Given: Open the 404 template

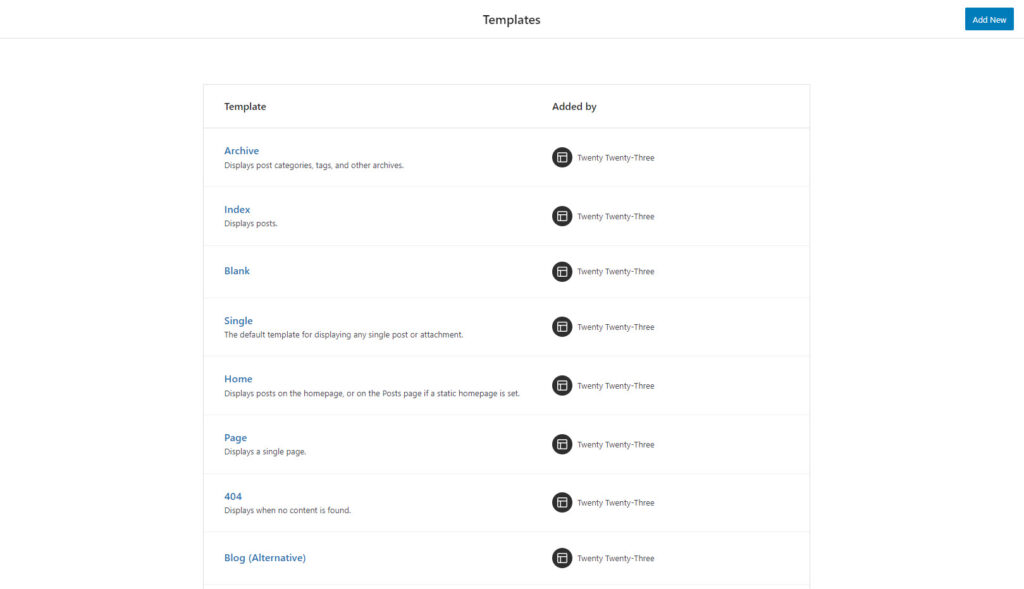Looking at the screenshot, I should pyautogui.click(x=233, y=496).
